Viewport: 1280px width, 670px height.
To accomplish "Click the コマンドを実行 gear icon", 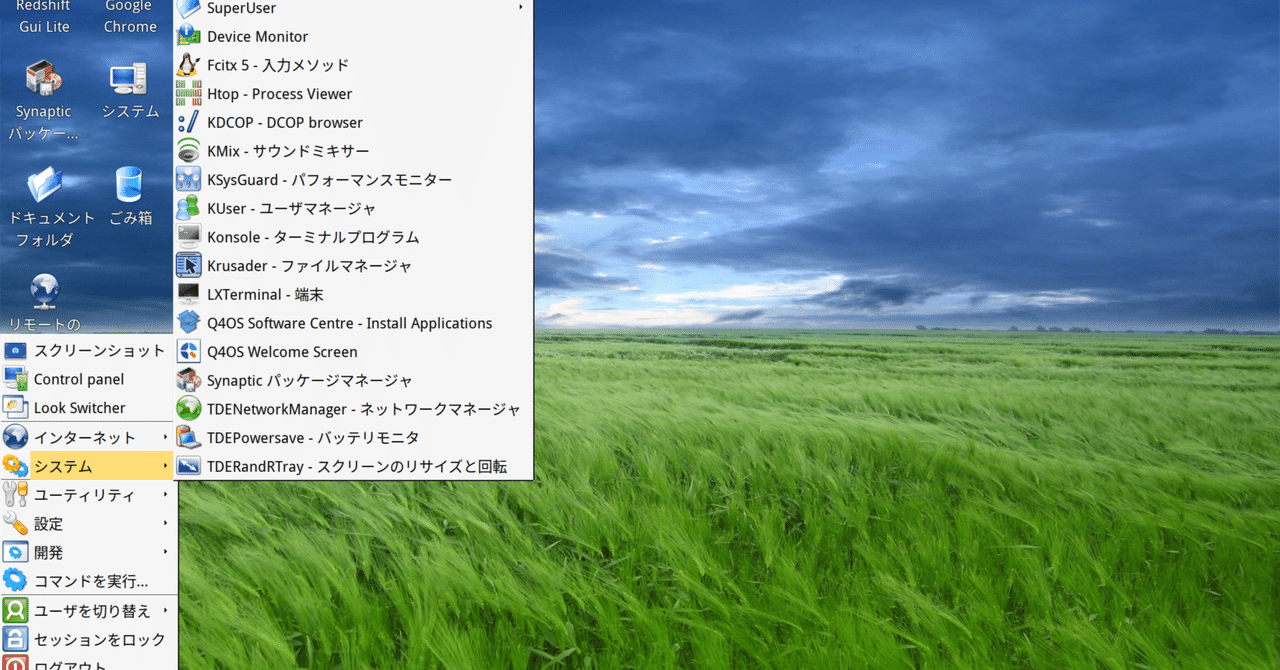I will (x=15, y=581).
